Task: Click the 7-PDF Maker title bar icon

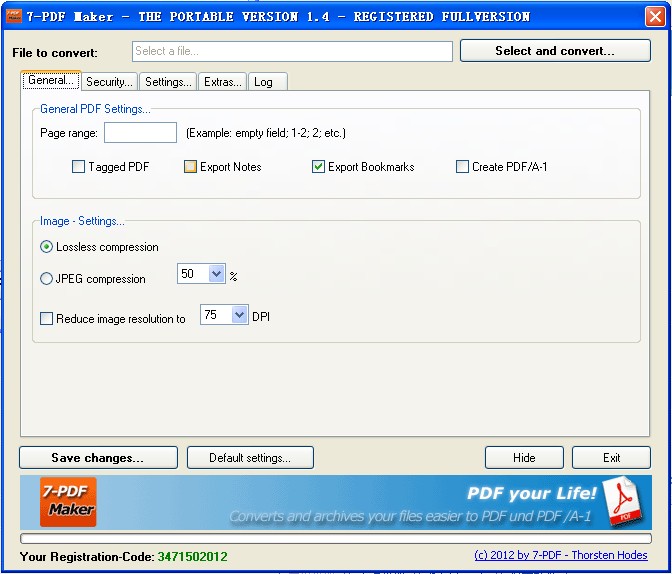Action: [14, 16]
